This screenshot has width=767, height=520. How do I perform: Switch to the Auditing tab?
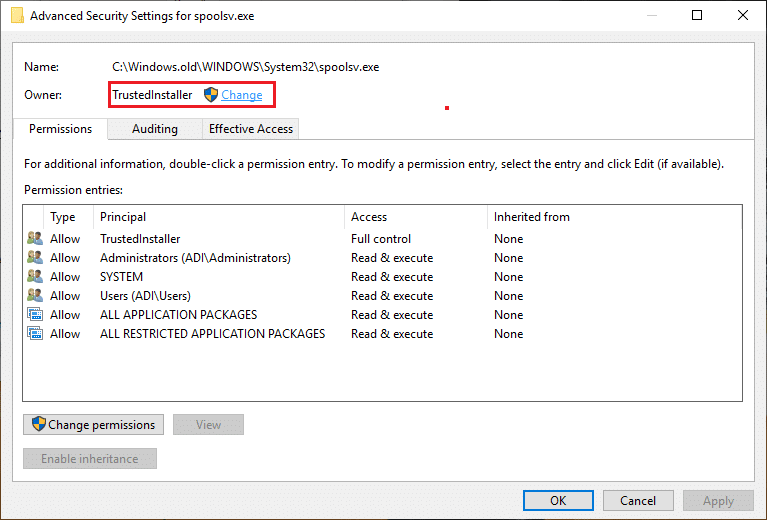pos(155,129)
